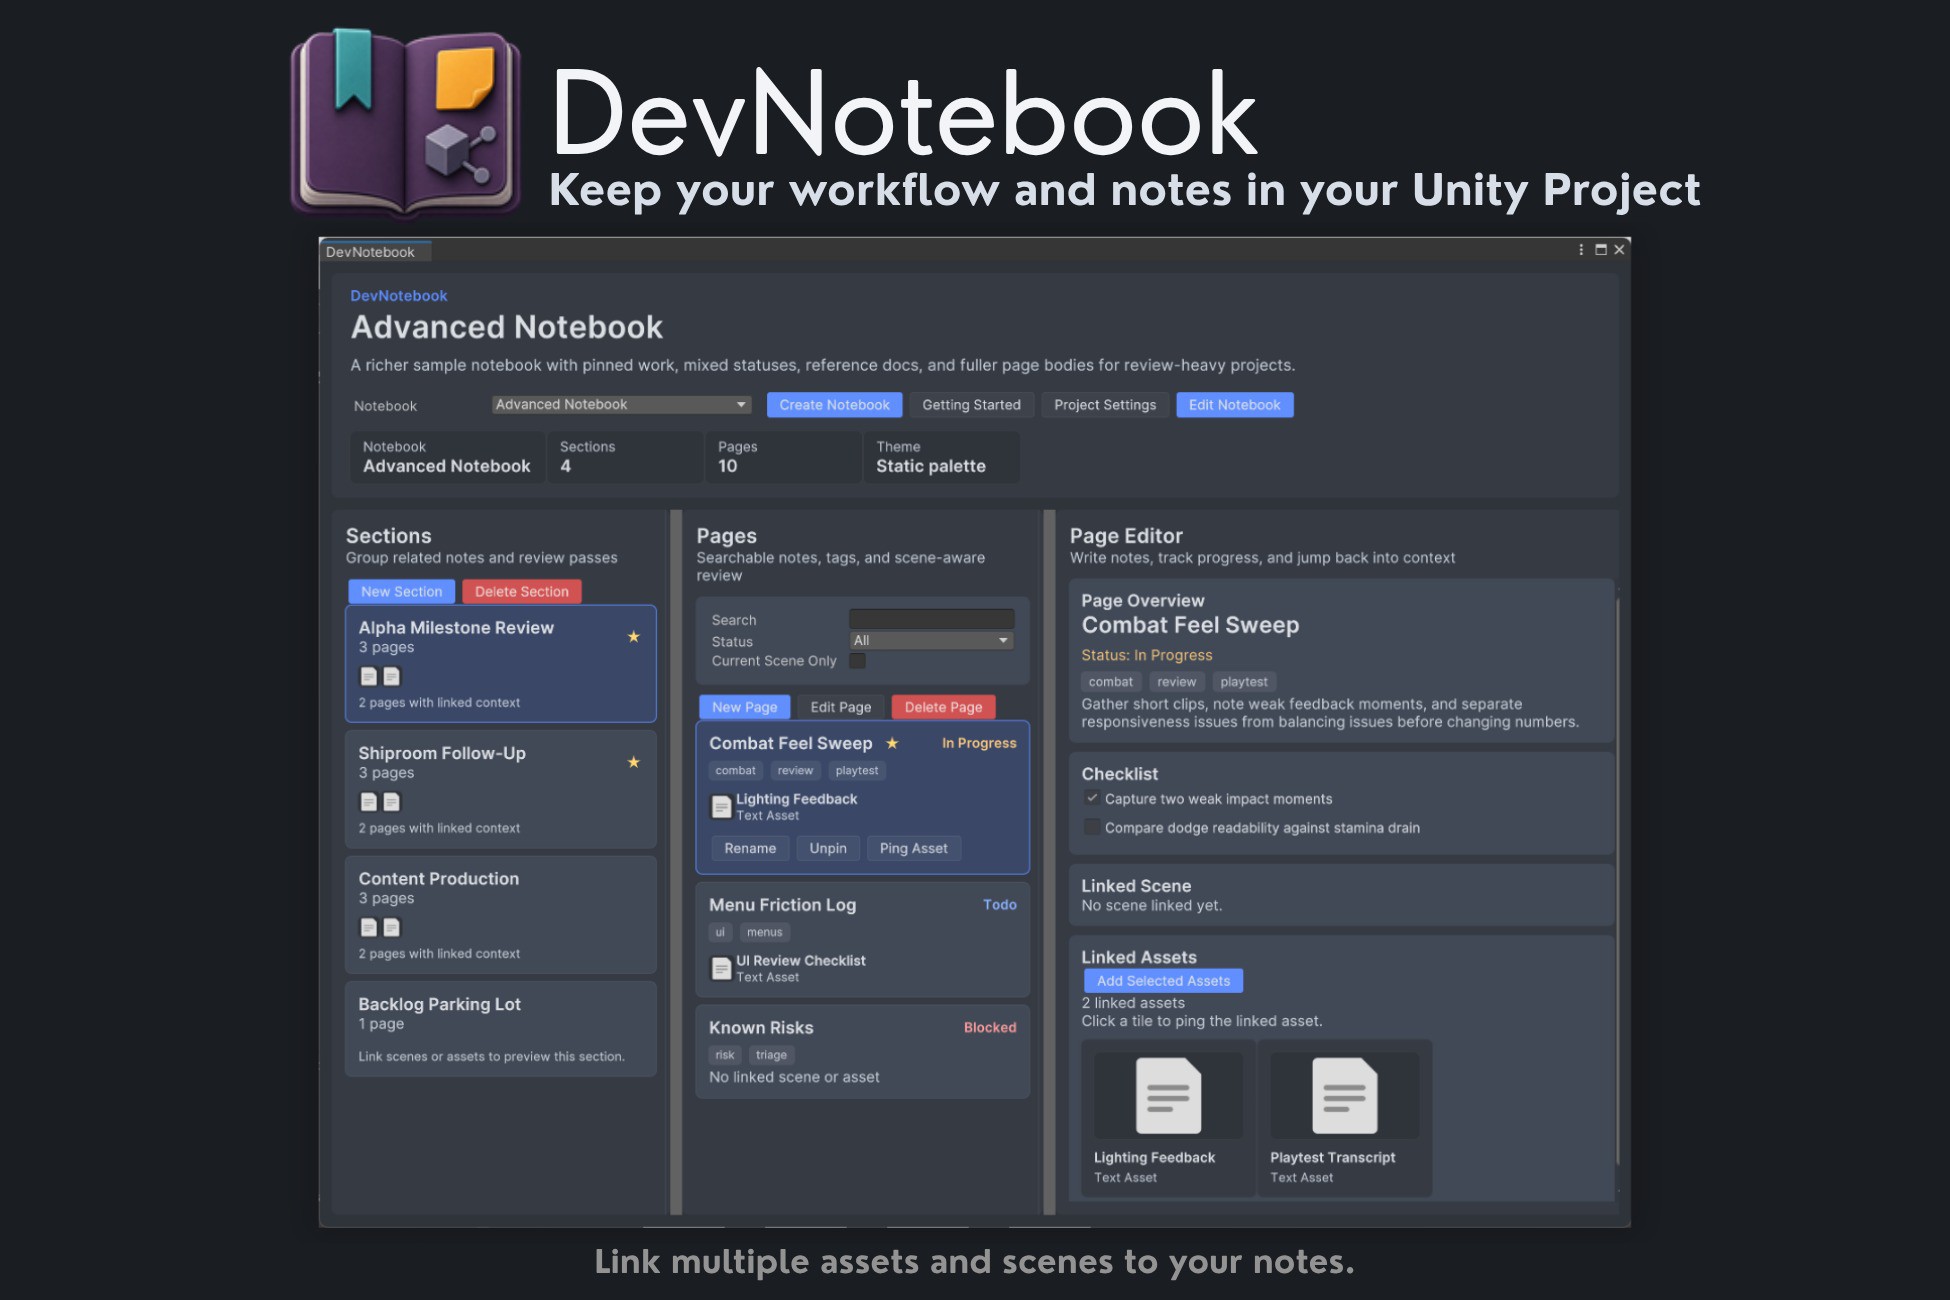
Task: Click Add Selected Assets button
Action: click(x=1164, y=981)
